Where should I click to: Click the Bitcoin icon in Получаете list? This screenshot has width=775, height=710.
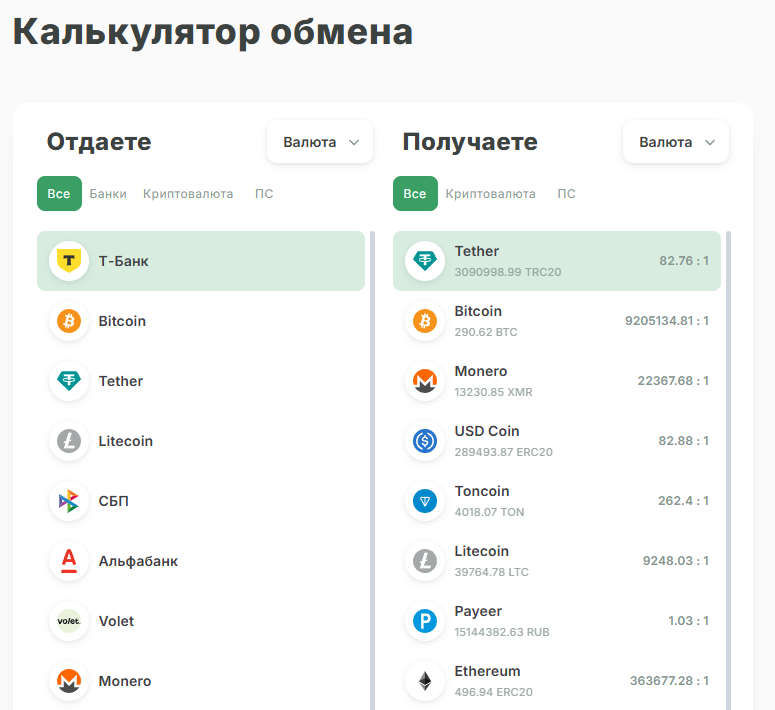pyautogui.click(x=425, y=321)
